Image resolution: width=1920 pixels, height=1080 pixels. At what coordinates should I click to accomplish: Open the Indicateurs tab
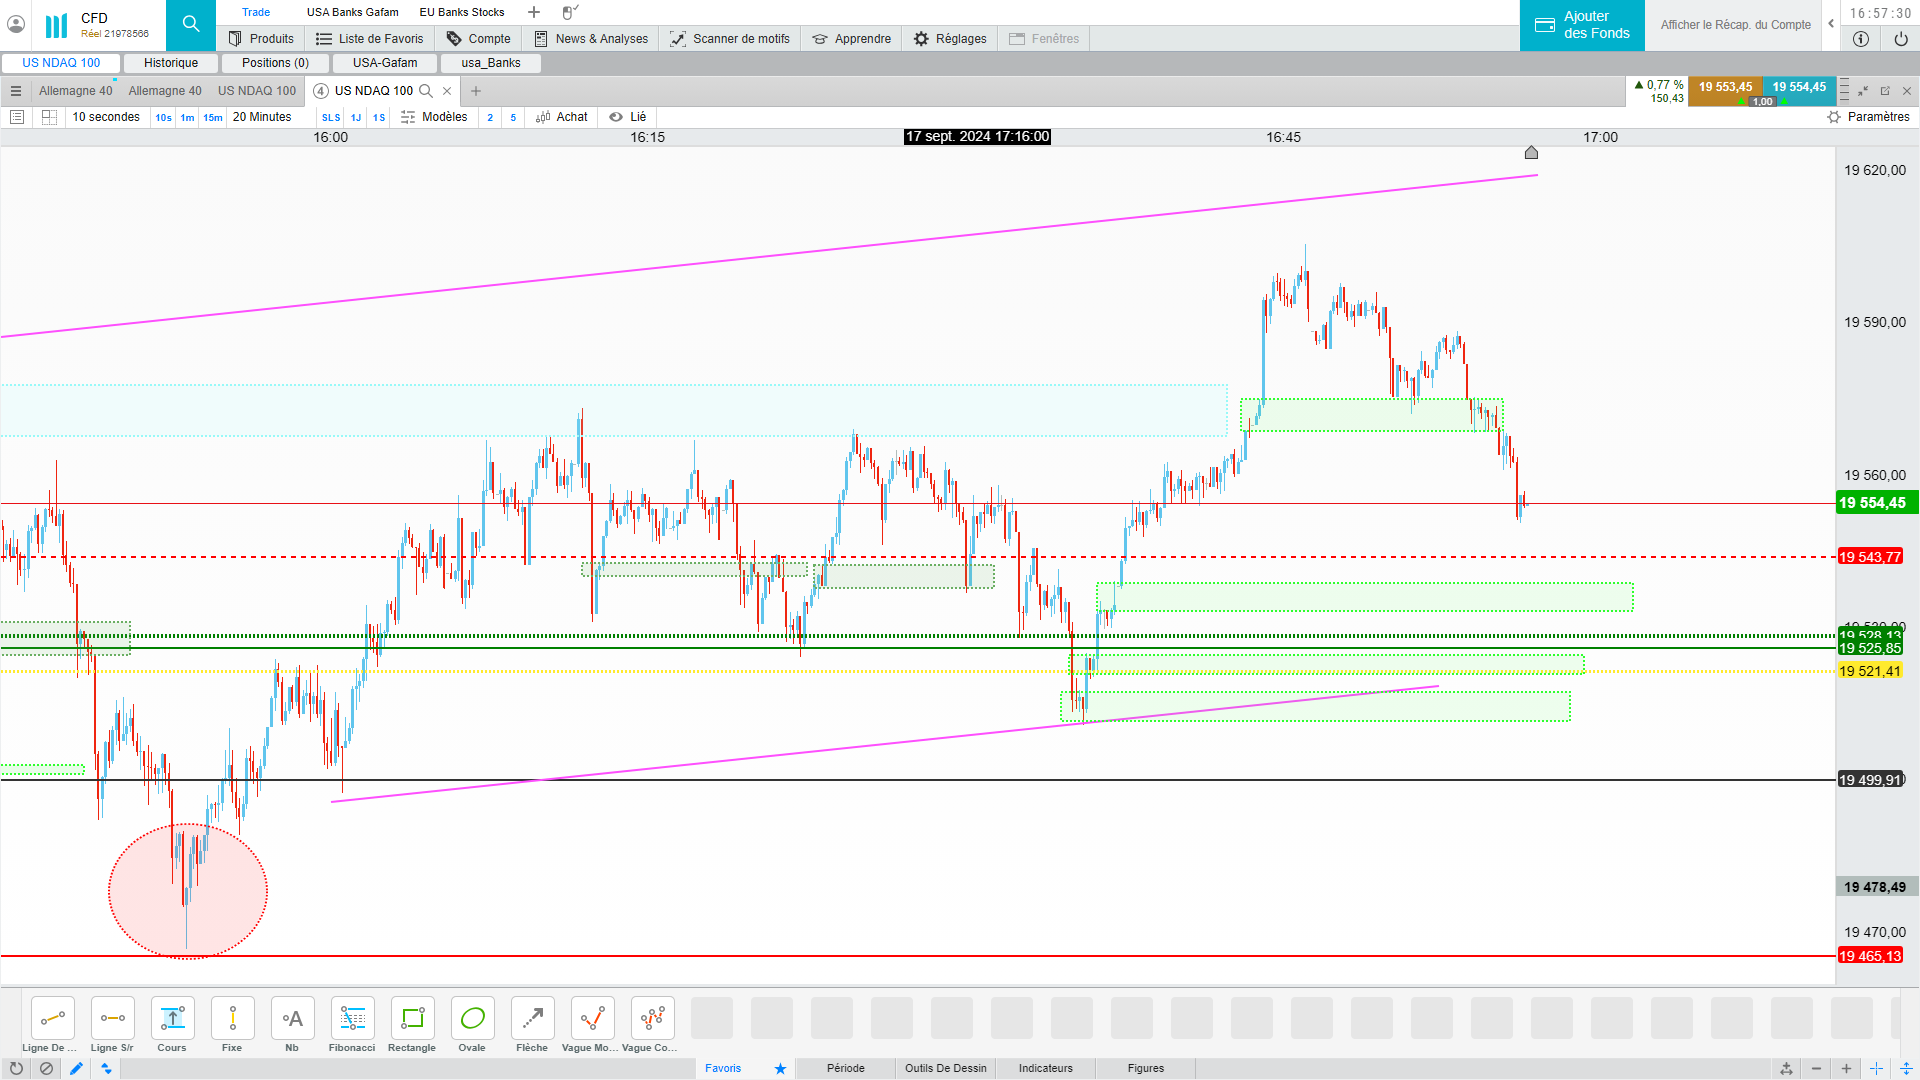click(x=1045, y=1068)
